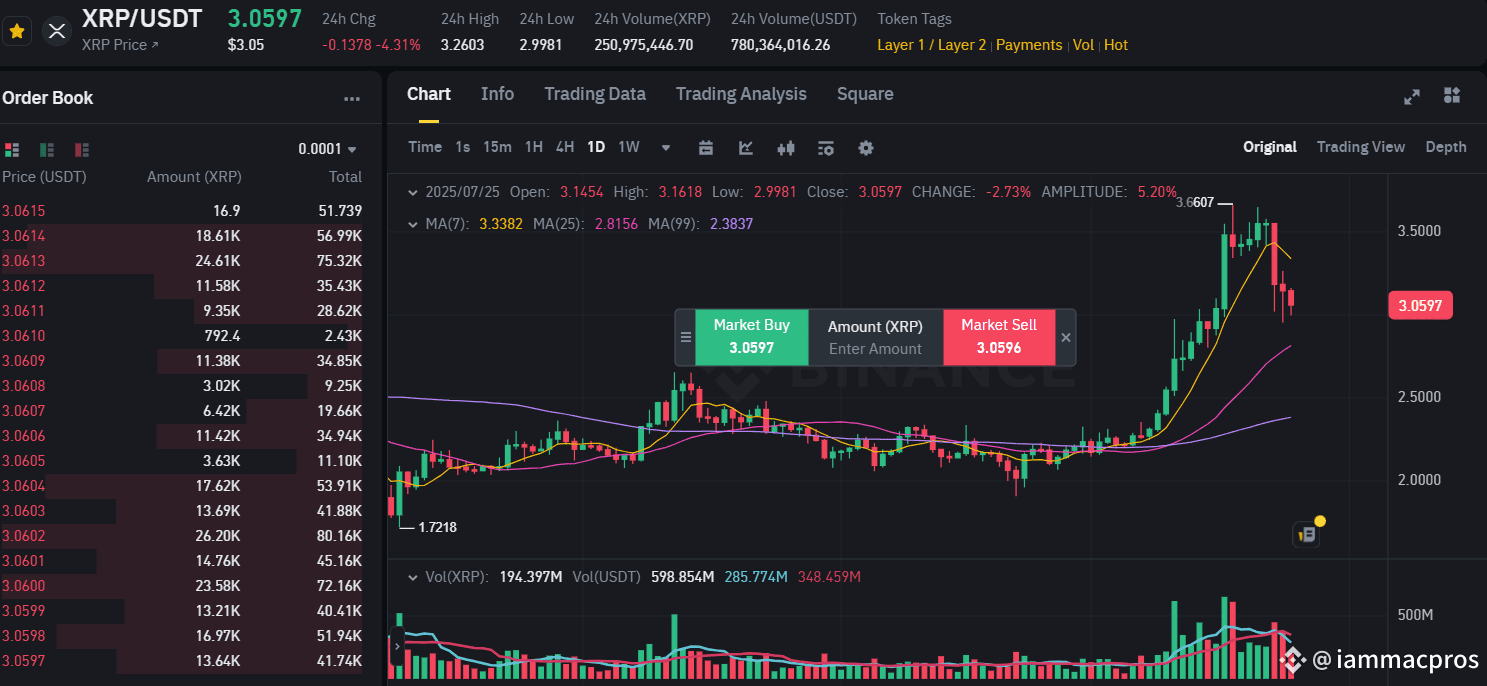Click the MA(99) value 2.3837
This screenshot has width=1487, height=686.
tap(731, 224)
